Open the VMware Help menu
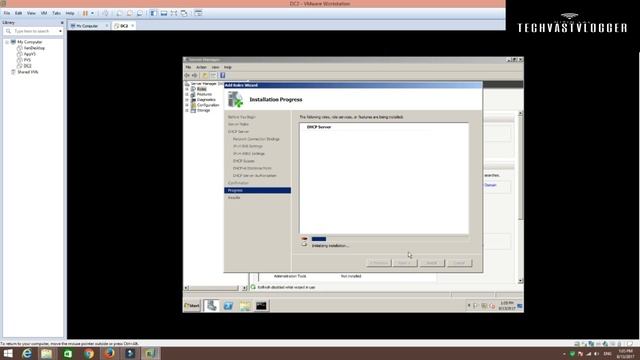640x360 pixels. tap(70, 13)
